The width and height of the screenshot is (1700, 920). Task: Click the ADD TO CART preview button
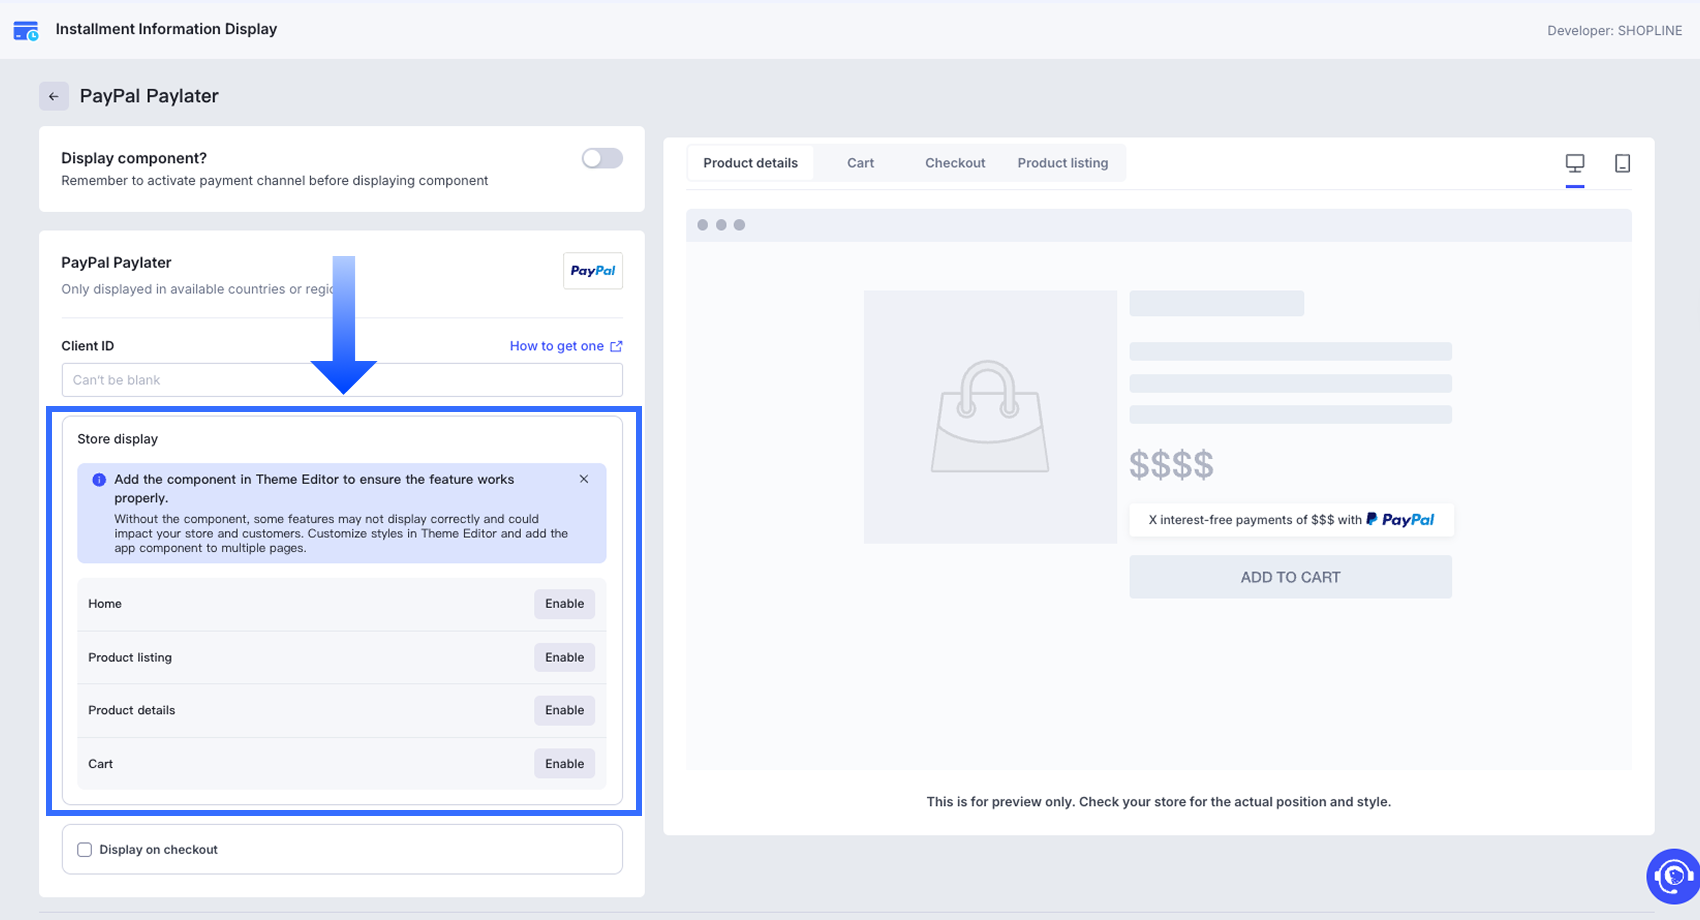1290,577
